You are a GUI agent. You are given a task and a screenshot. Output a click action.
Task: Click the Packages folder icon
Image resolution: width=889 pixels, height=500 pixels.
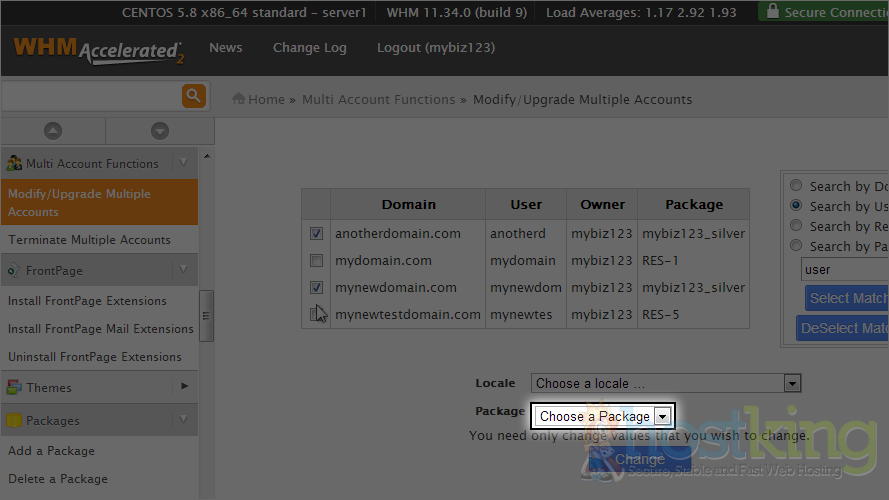14,421
